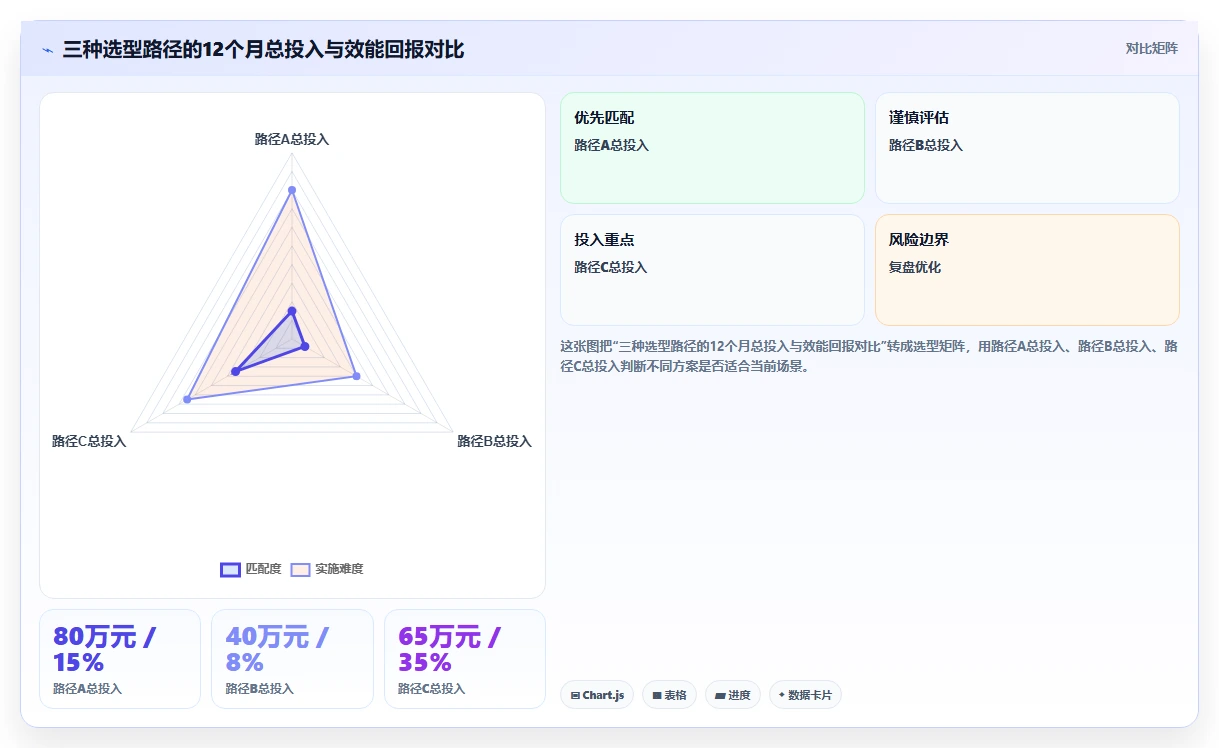
Task: Select the 风险边界 card
Action: coord(1027,270)
